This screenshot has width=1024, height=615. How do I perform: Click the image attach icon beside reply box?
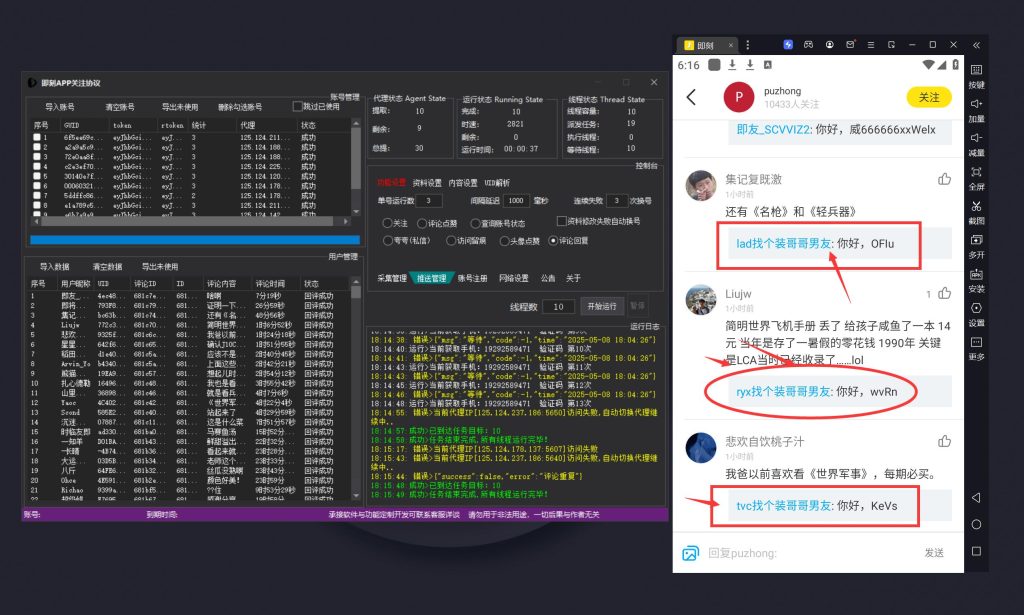[689, 553]
